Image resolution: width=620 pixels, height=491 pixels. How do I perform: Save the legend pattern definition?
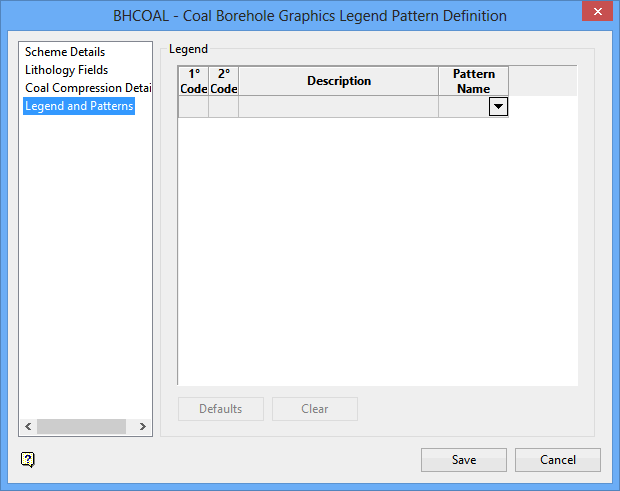pos(464,460)
